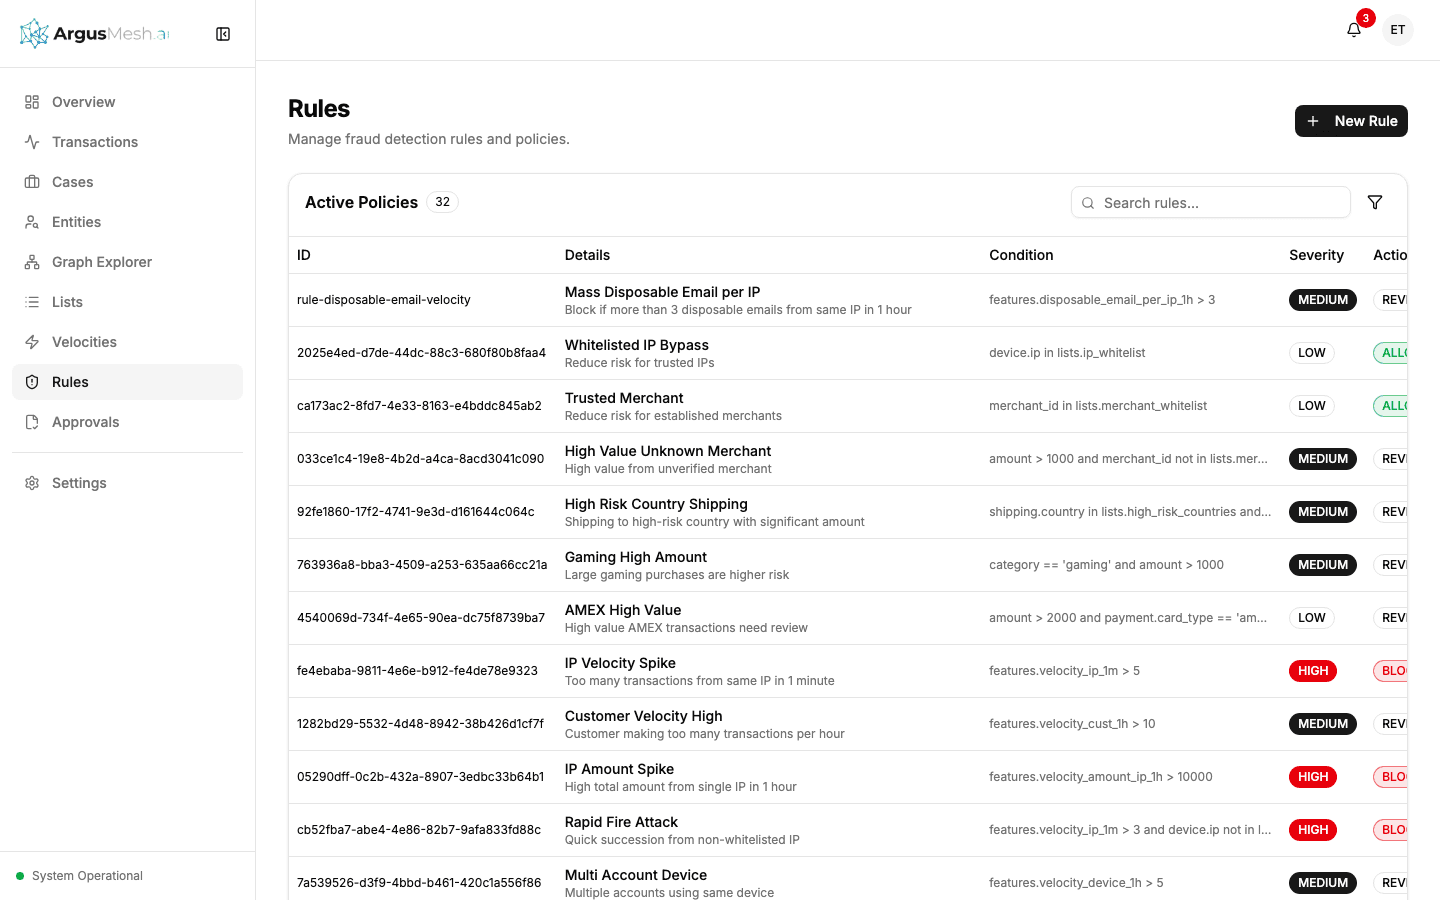The width and height of the screenshot is (1440, 900).
Task: Open the Entities sidebar icon
Action: (x=32, y=221)
